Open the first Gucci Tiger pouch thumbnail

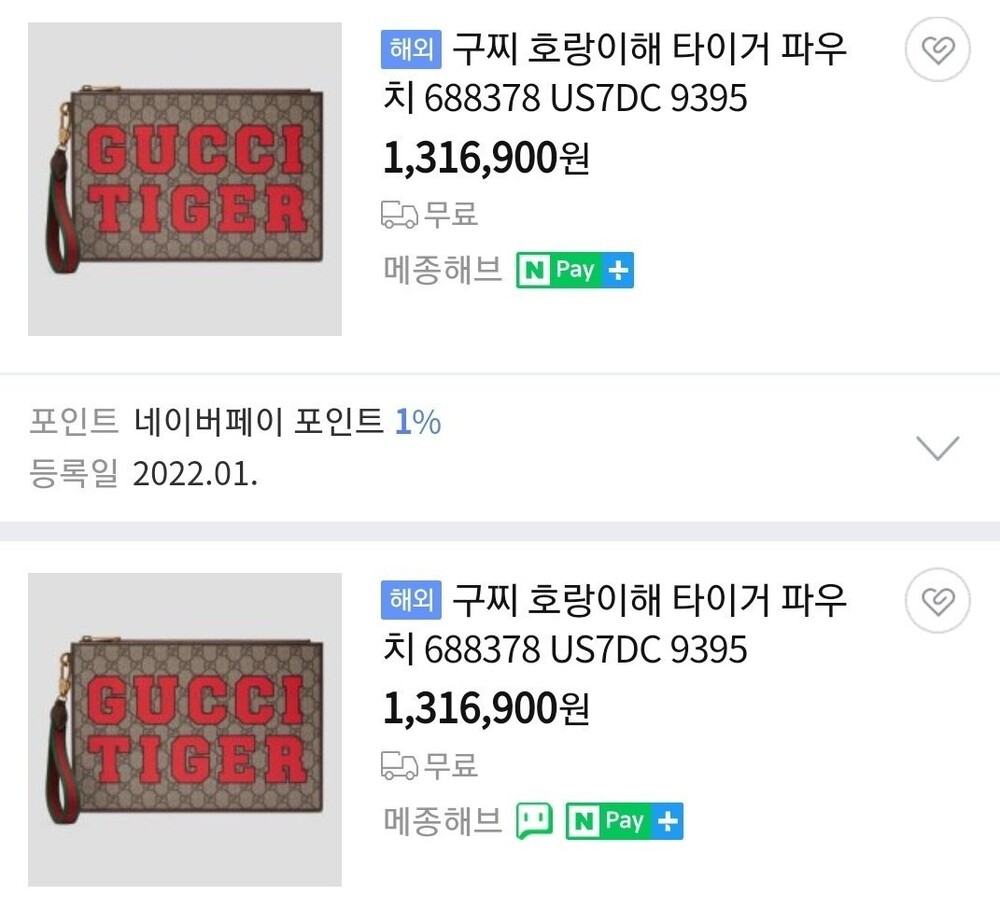click(185, 179)
